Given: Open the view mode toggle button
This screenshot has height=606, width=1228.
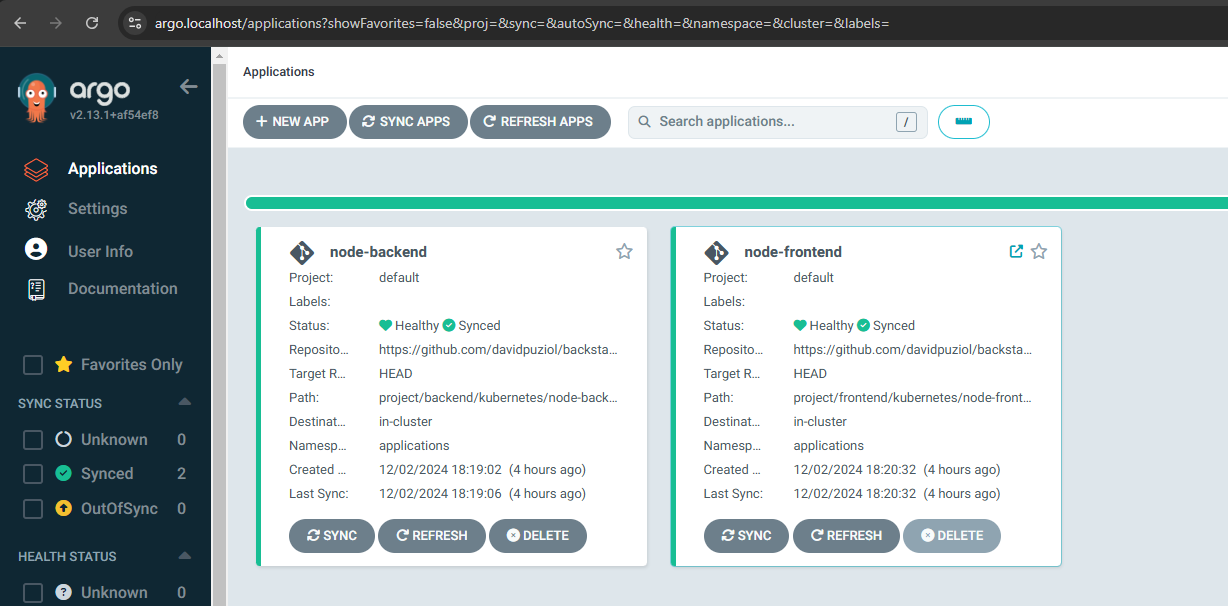Looking at the screenshot, I should [963, 122].
